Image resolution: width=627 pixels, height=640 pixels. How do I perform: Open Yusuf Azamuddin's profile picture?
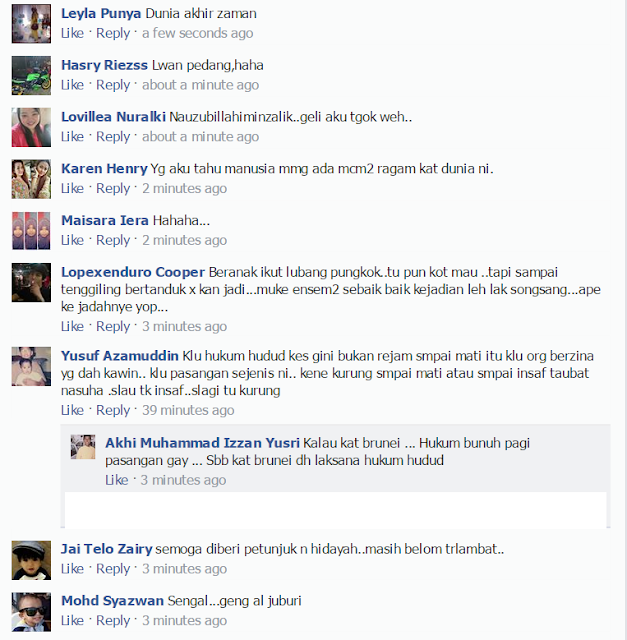click(x=31, y=366)
